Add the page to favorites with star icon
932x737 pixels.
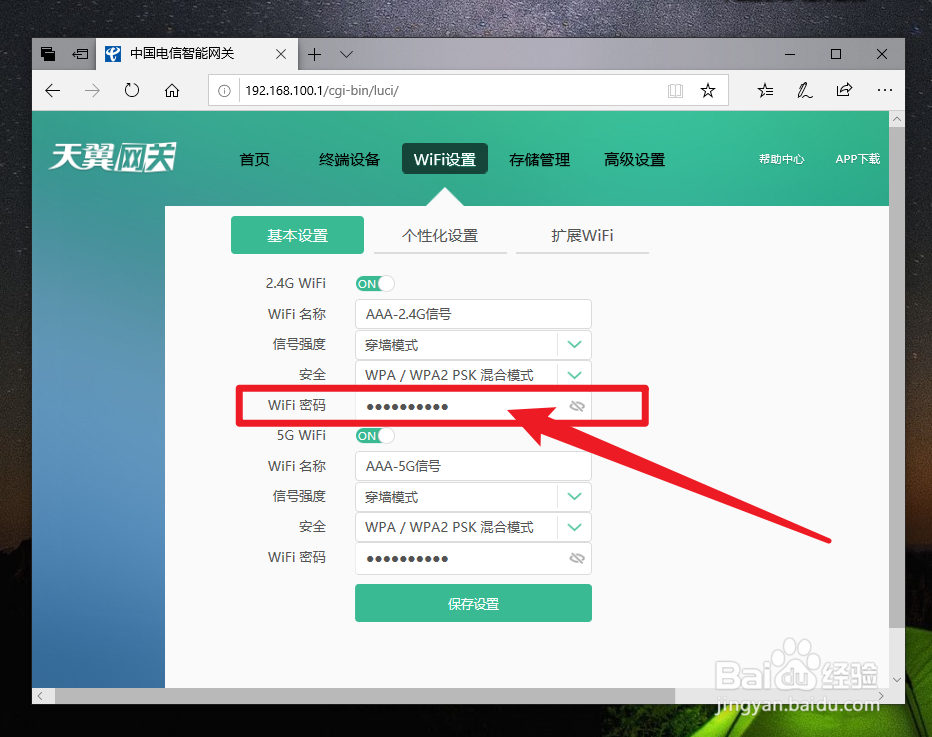click(x=708, y=90)
